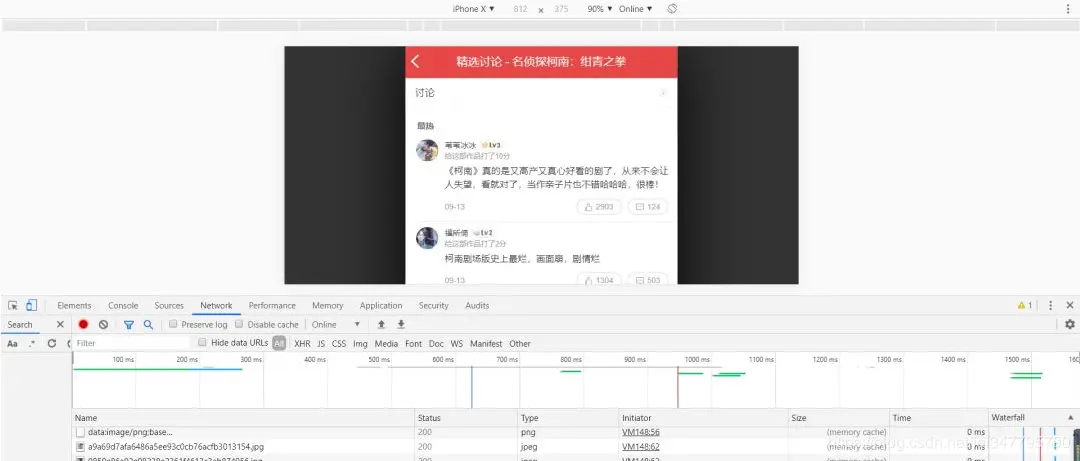The width and height of the screenshot is (1080, 461).
Task: Click into the Filter text field
Action: coord(131,343)
